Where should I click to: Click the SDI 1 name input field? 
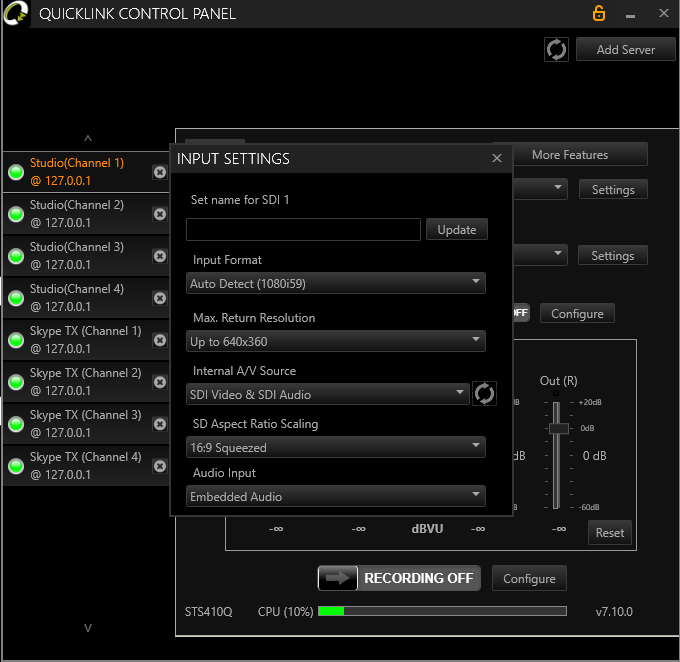click(x=303, y=229)
